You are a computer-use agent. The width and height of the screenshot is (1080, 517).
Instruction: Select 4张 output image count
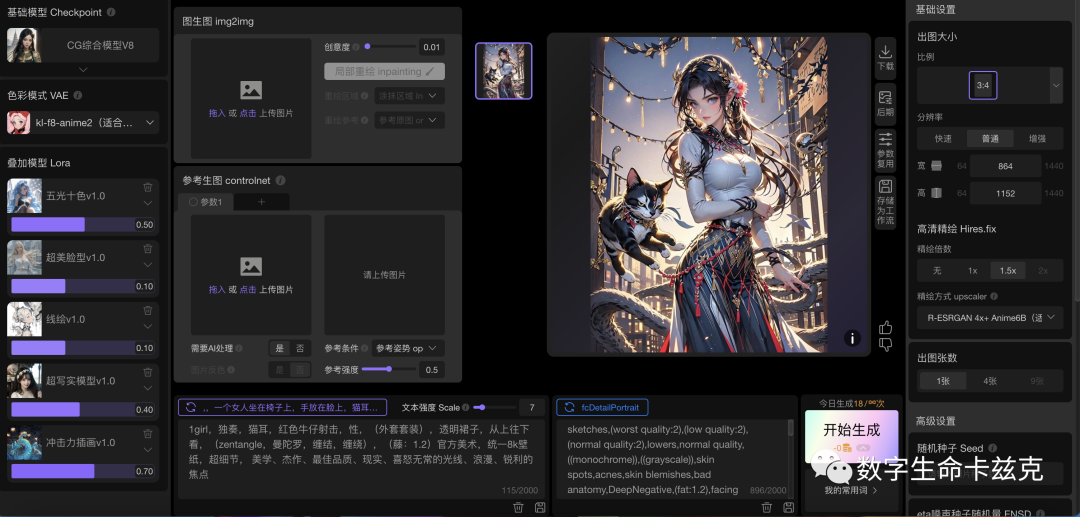click(990, 381)
